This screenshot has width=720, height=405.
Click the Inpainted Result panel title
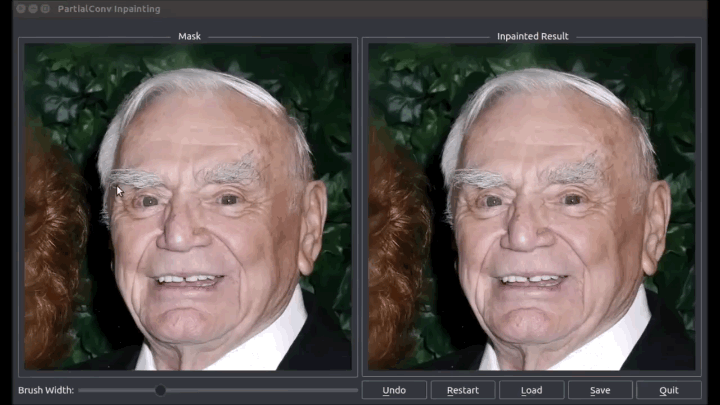532,36
